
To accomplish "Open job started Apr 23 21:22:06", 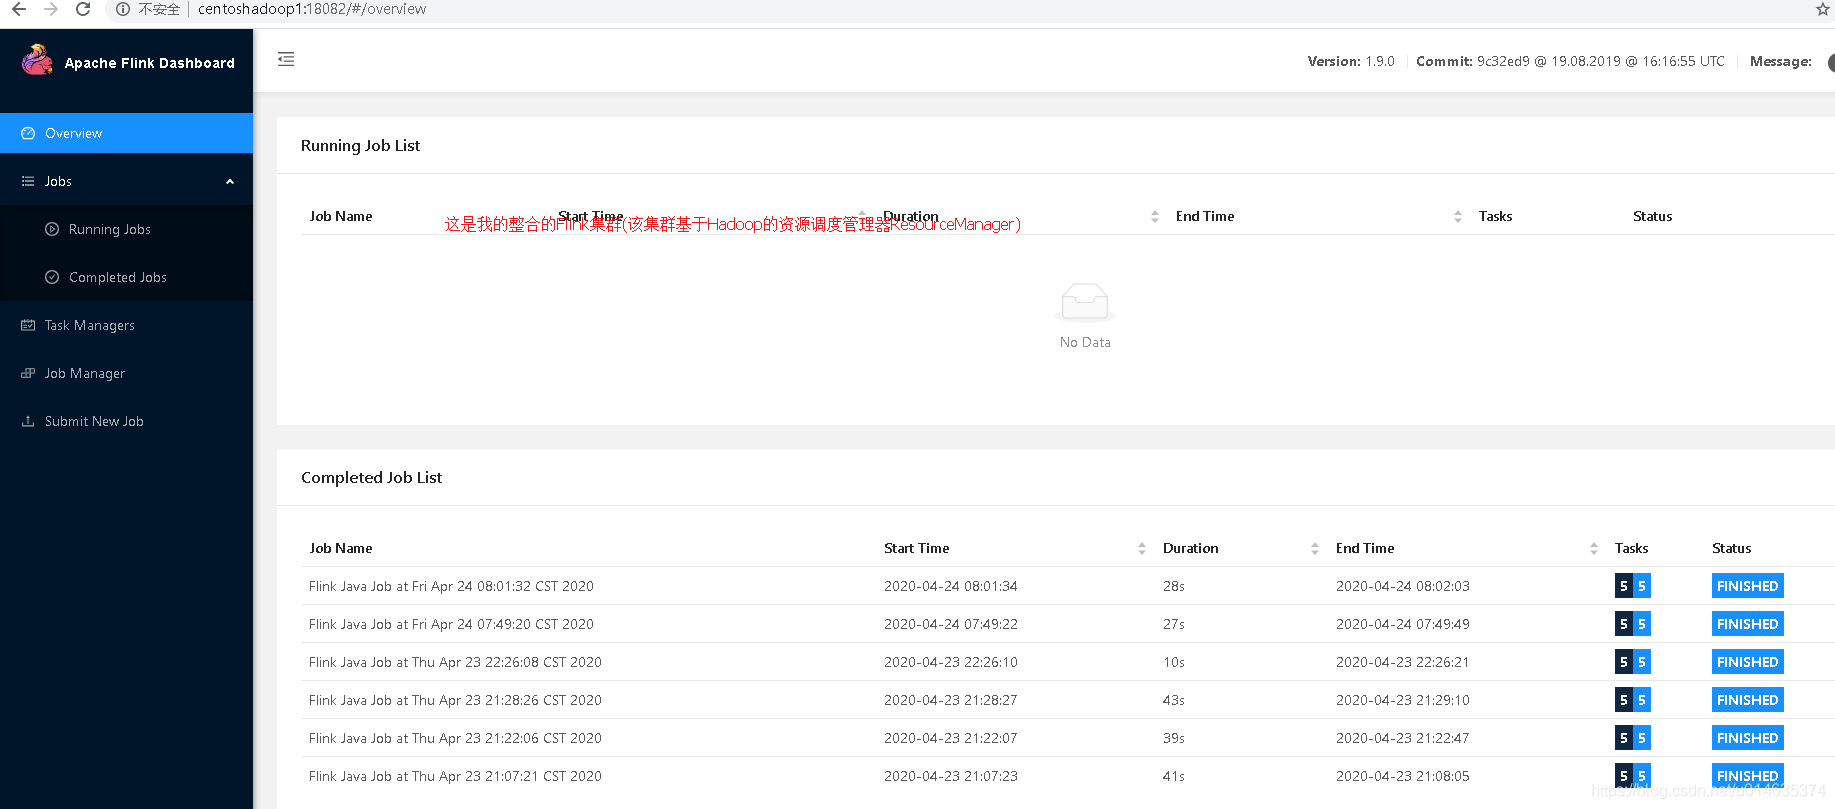I will (x=455, y=738).
